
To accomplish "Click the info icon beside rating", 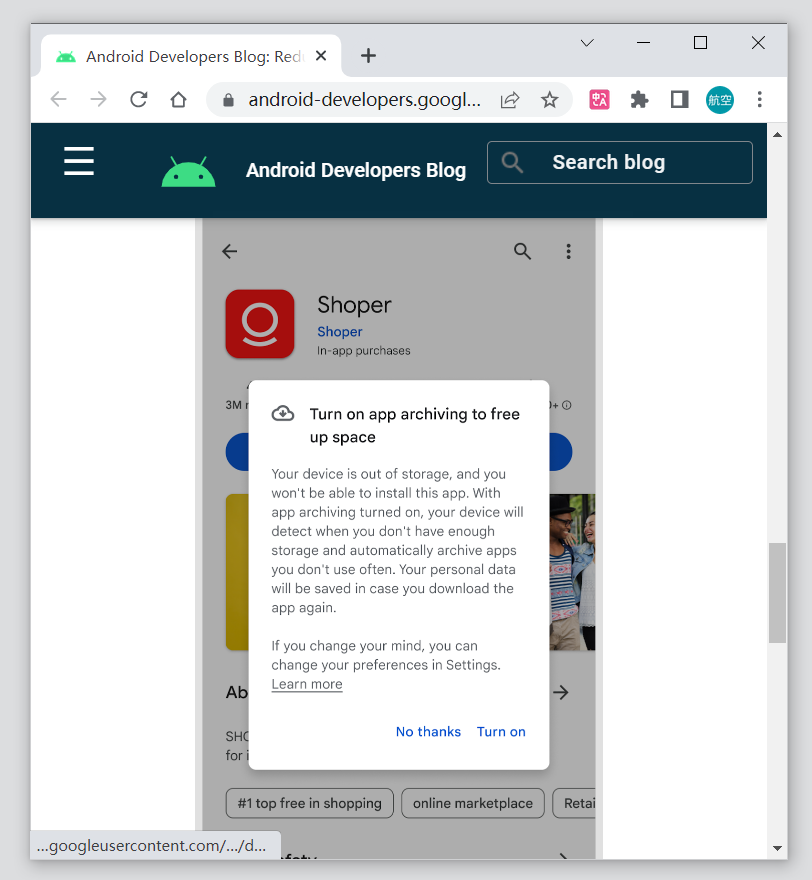I will point(567,405).
